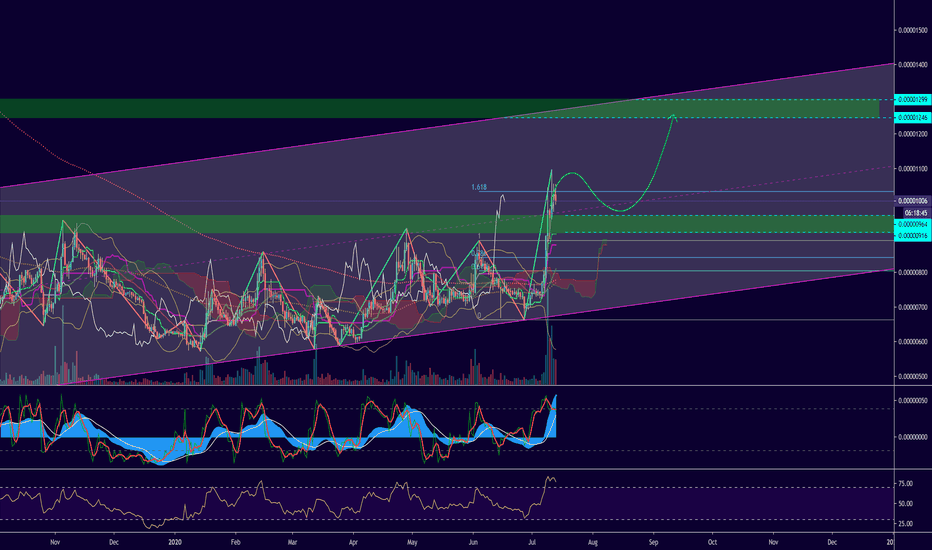Click the 75.00 RSI scale label
The width and height of the screenshot is (932, 550).
[x=905, y=484]
